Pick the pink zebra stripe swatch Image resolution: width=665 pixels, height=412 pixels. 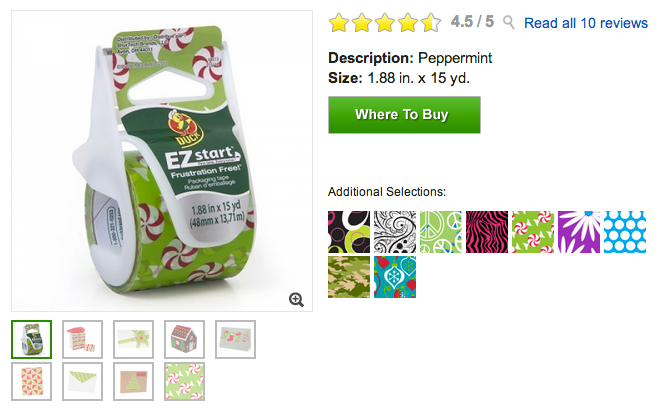pyautogui.click(x=487, y=232)
